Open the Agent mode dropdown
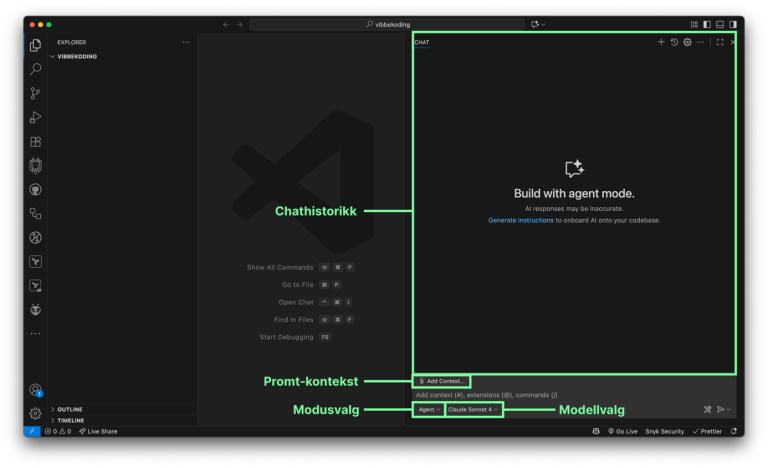Screen dimensions: 768x468 click(x=428, y=409)
